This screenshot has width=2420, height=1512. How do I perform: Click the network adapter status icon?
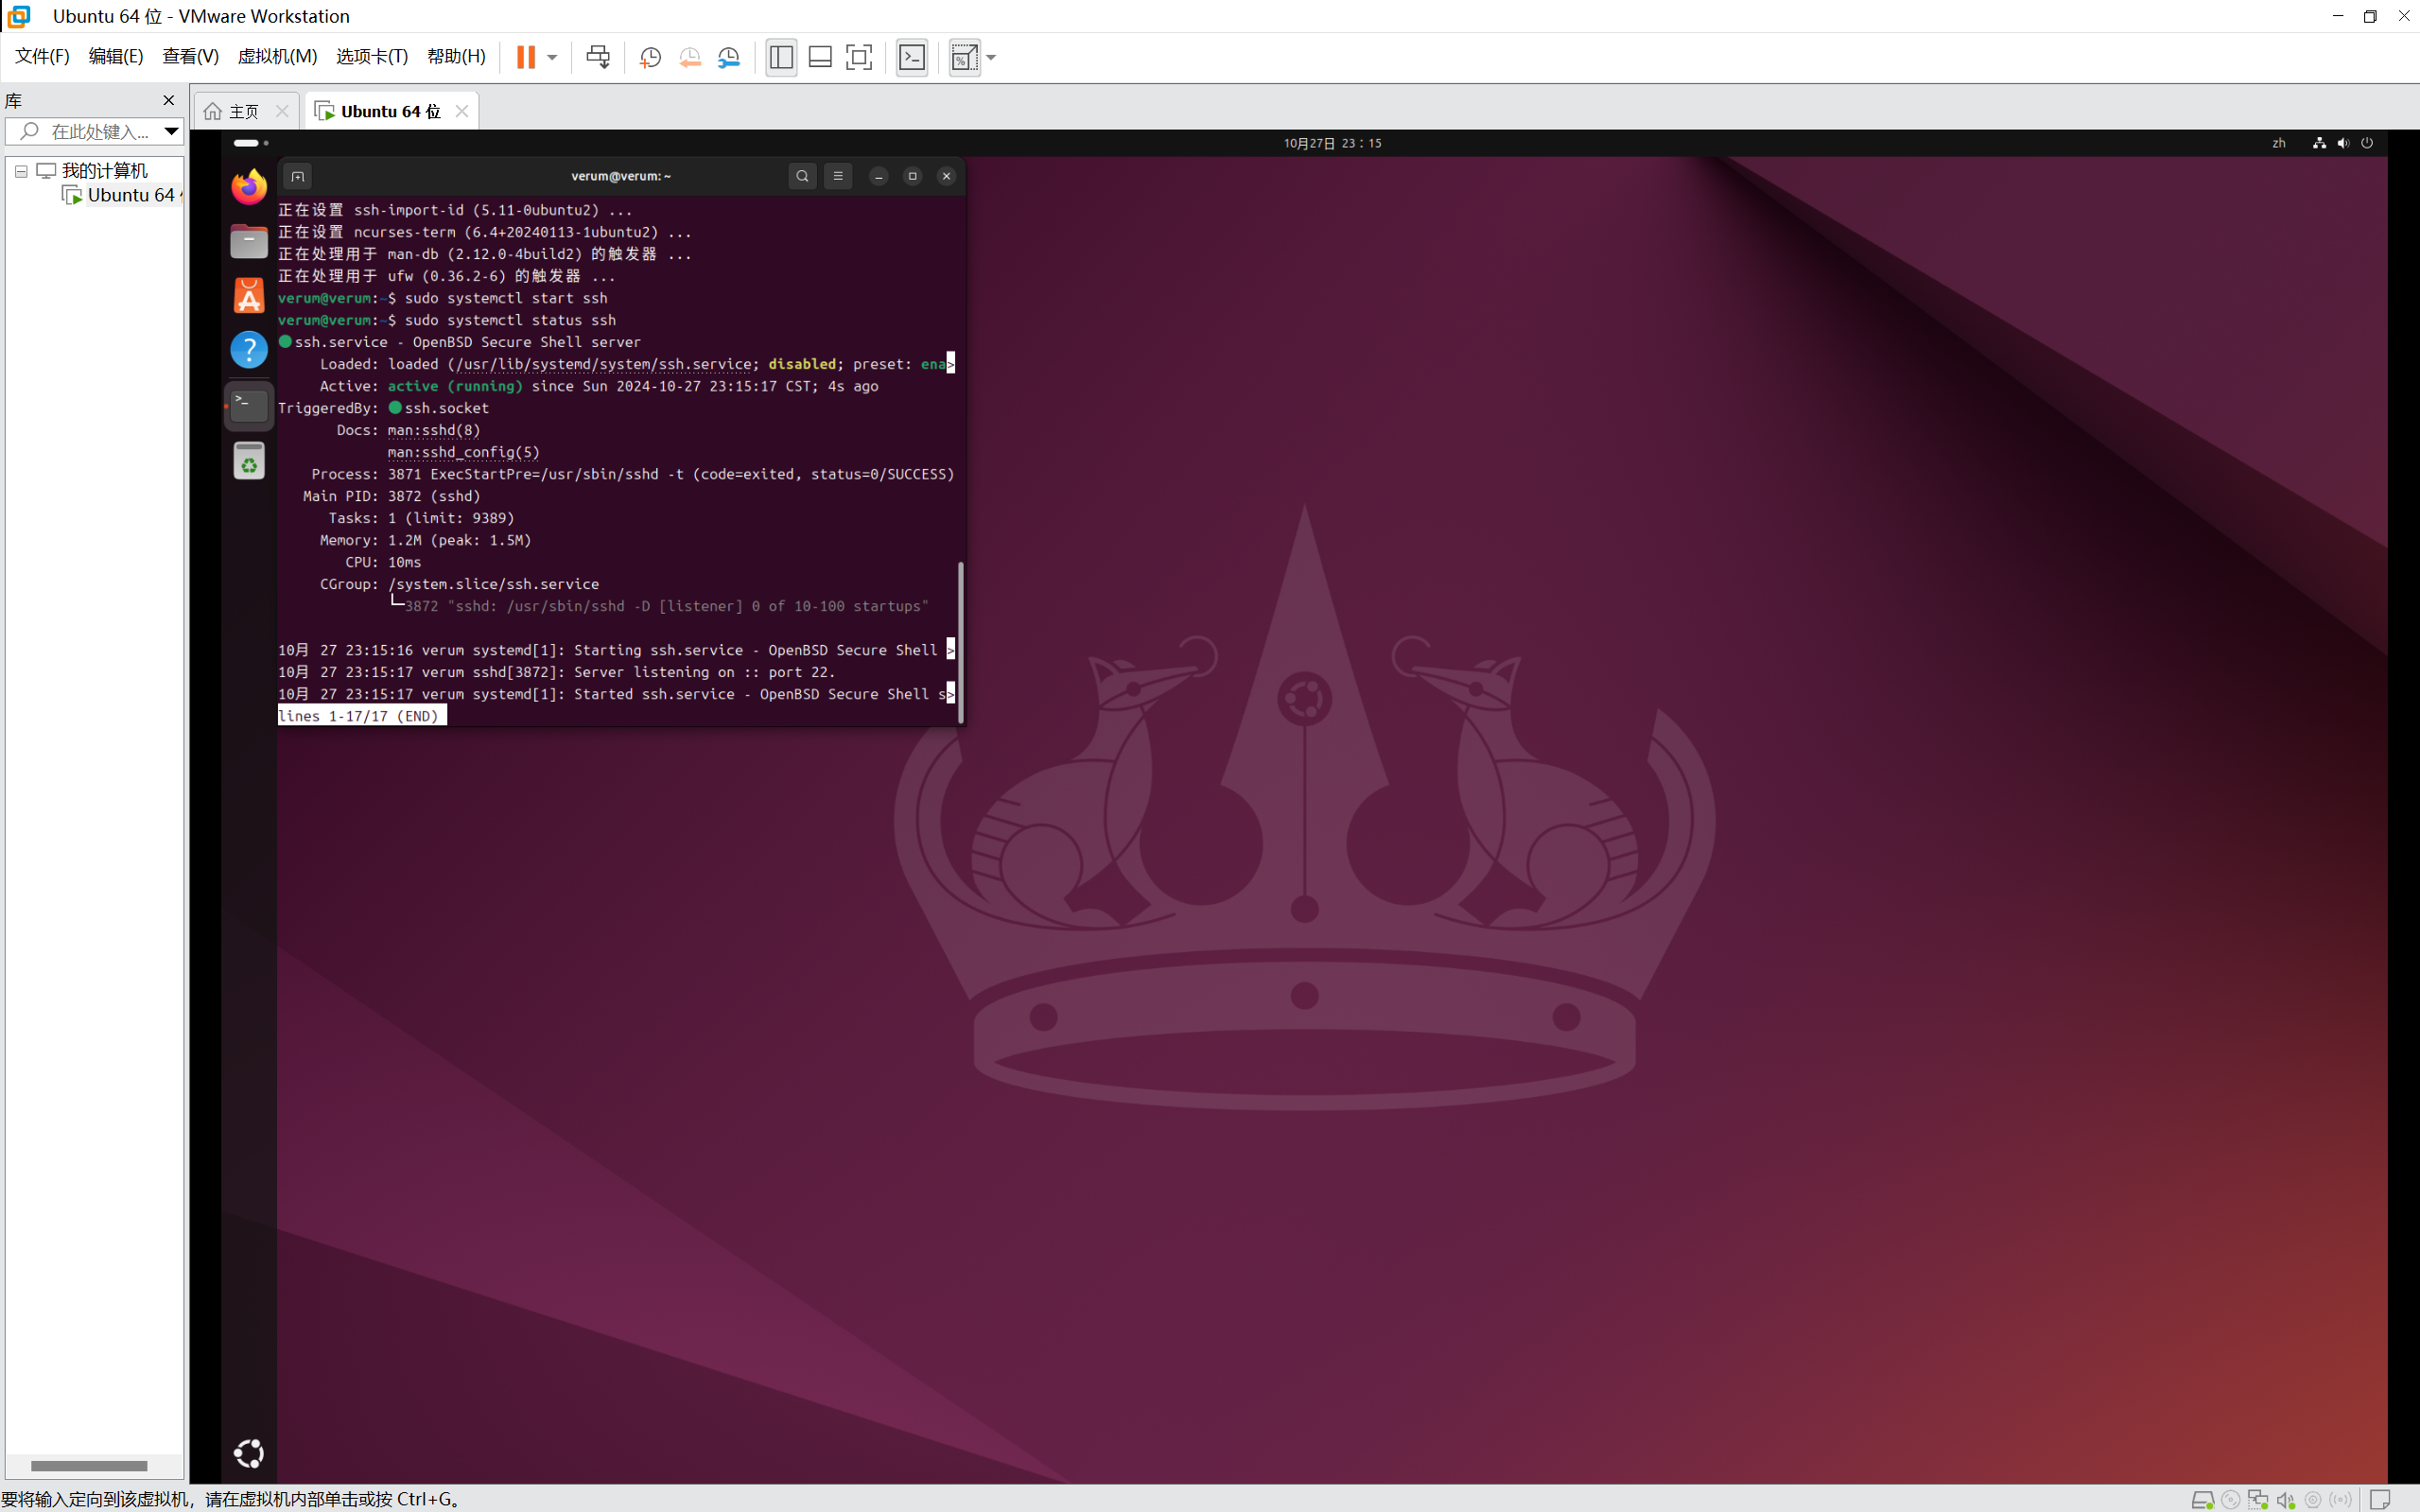pyautogui.click(x=2258, y=1499)
